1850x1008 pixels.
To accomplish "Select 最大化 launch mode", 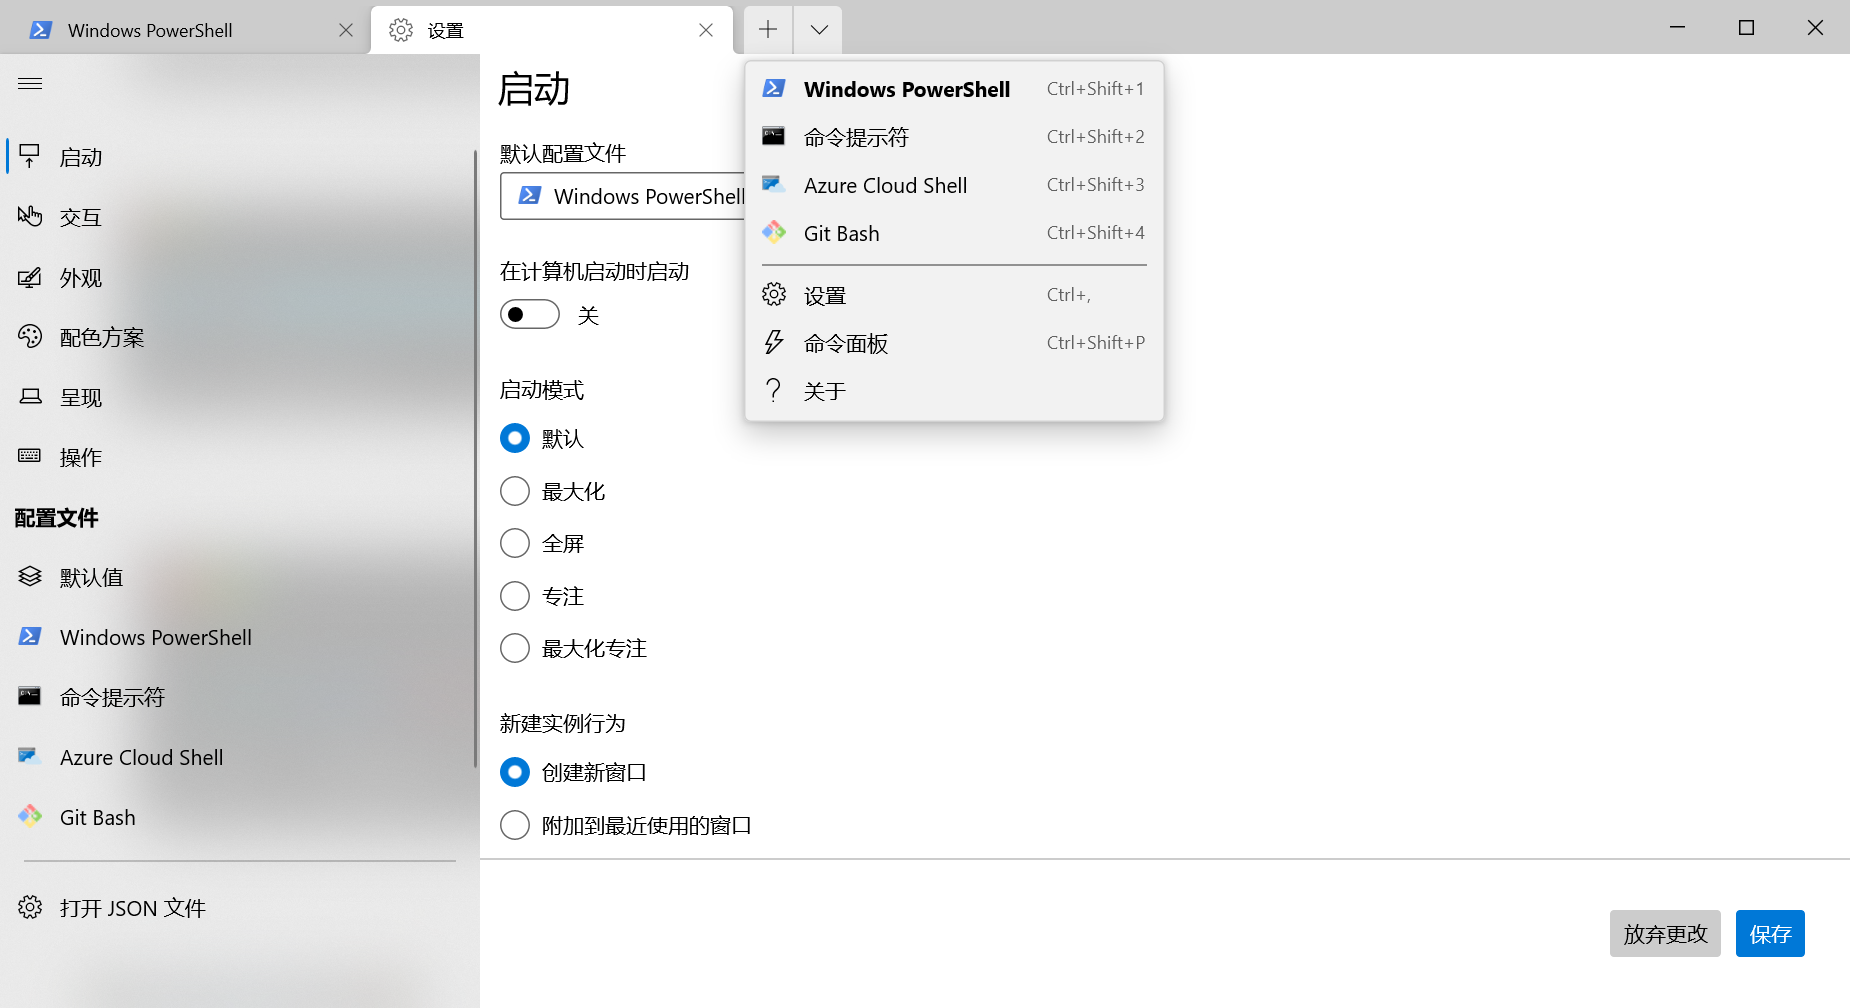I will 515,491.
